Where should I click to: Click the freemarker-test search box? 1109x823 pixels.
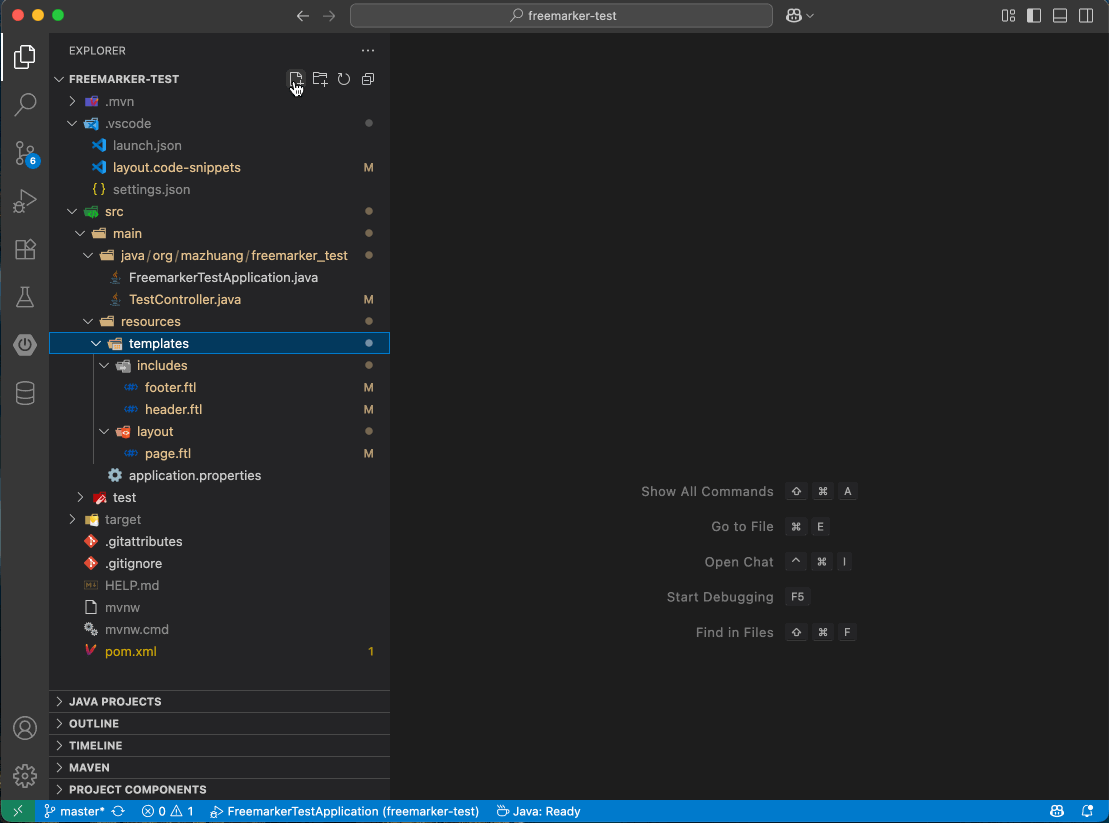[x=561, y=16]
